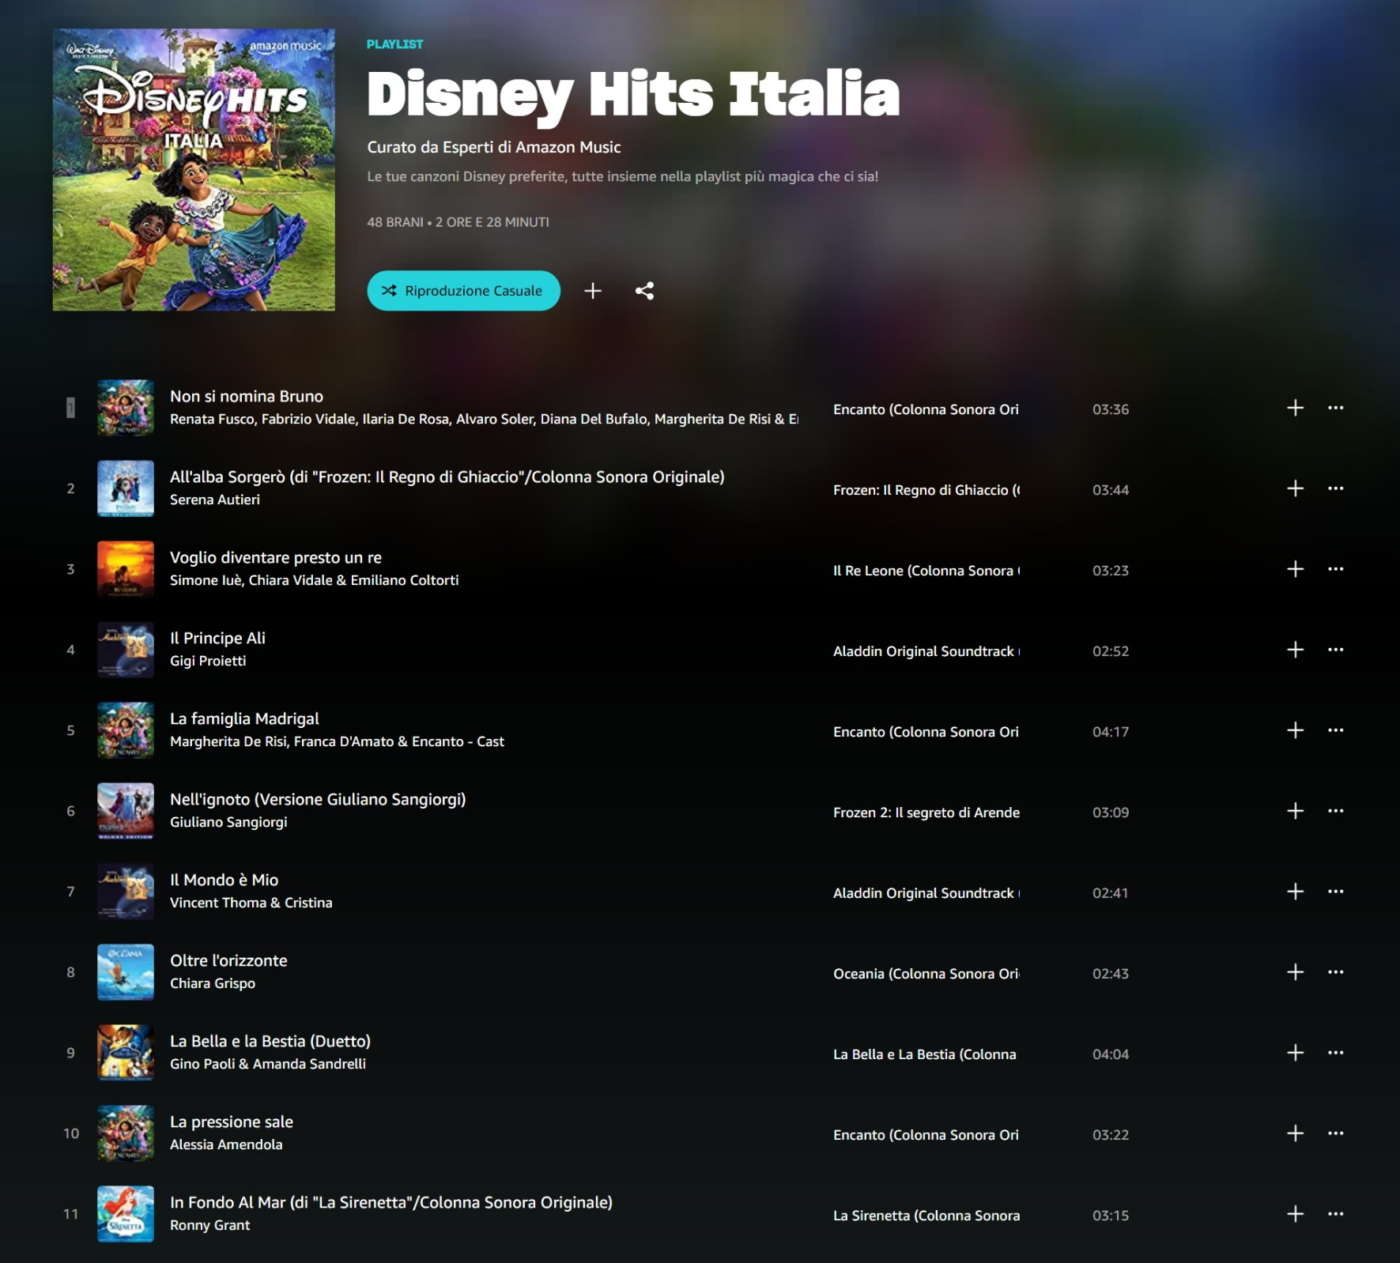This screenshot has height=1263, width=1400.
Task: Open more options for La Bella e la Bestia
Action: click(x=1336, y=1053)
